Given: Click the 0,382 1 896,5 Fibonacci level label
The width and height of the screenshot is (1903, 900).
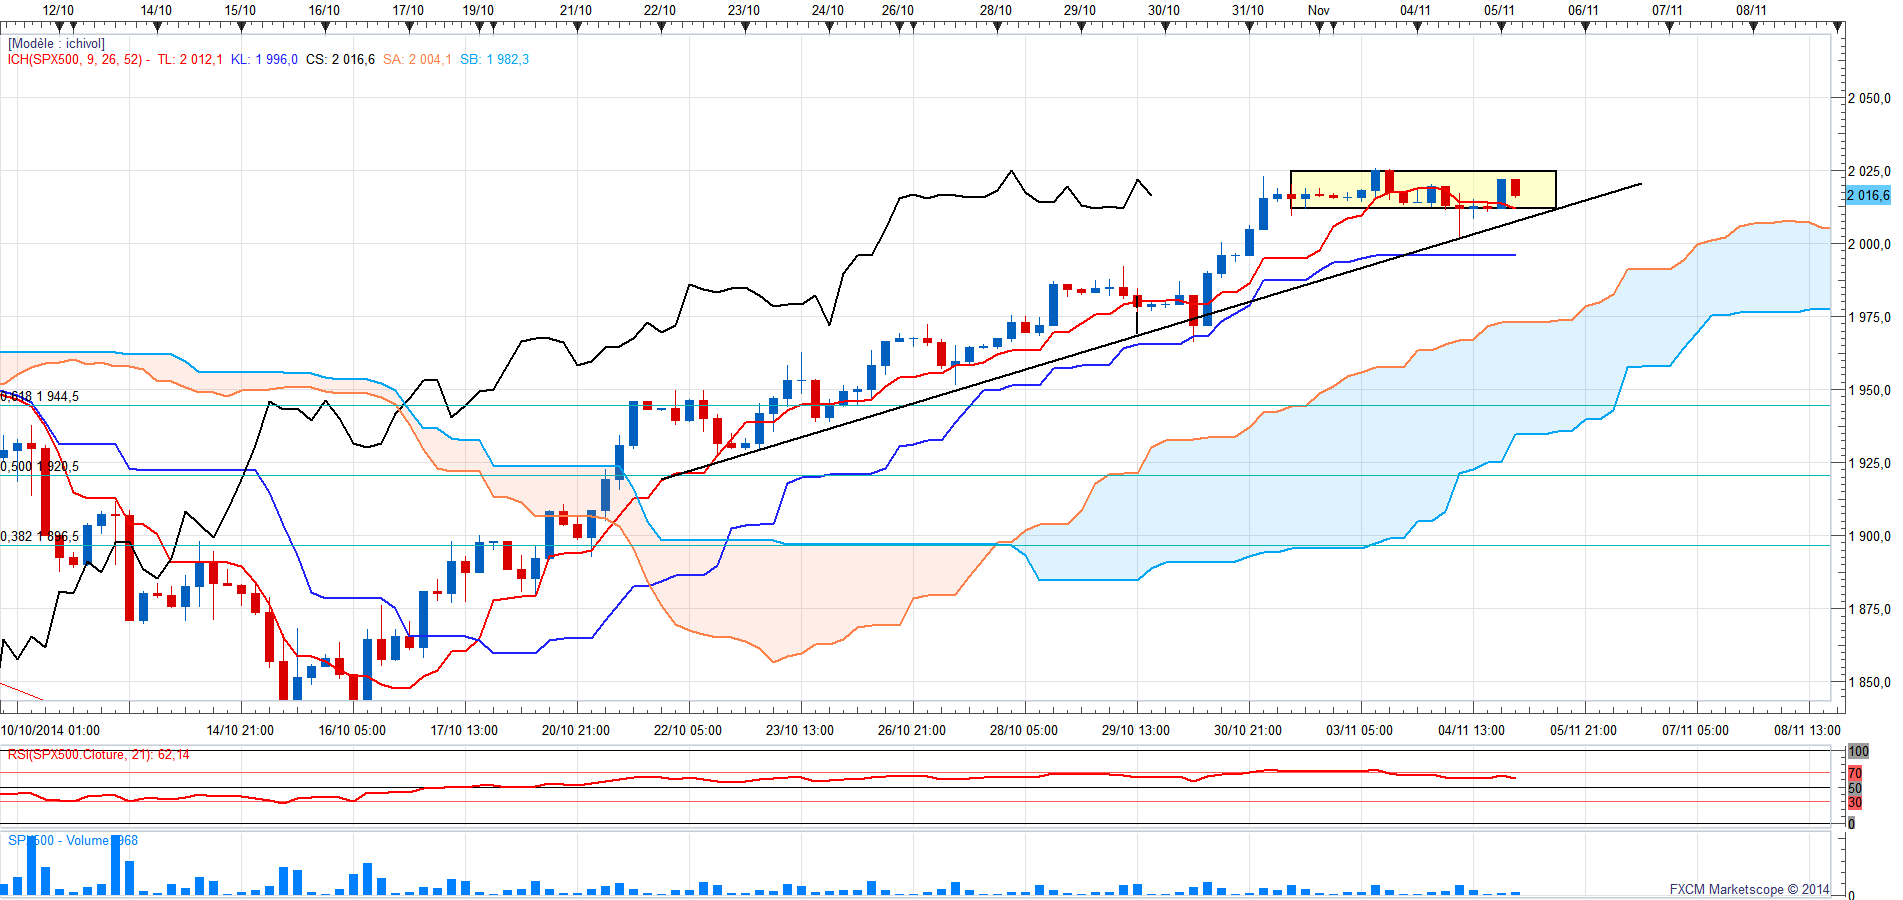Looking at the screenshot, I should click(40, 537).
